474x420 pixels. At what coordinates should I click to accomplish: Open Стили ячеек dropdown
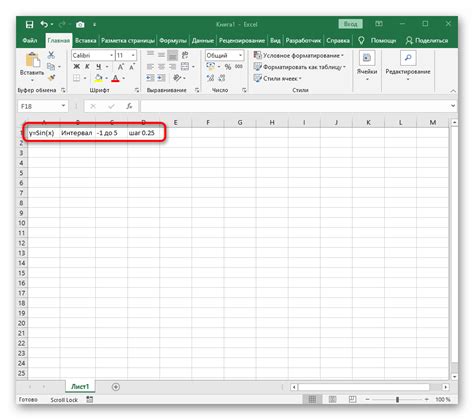click(277, 79)
